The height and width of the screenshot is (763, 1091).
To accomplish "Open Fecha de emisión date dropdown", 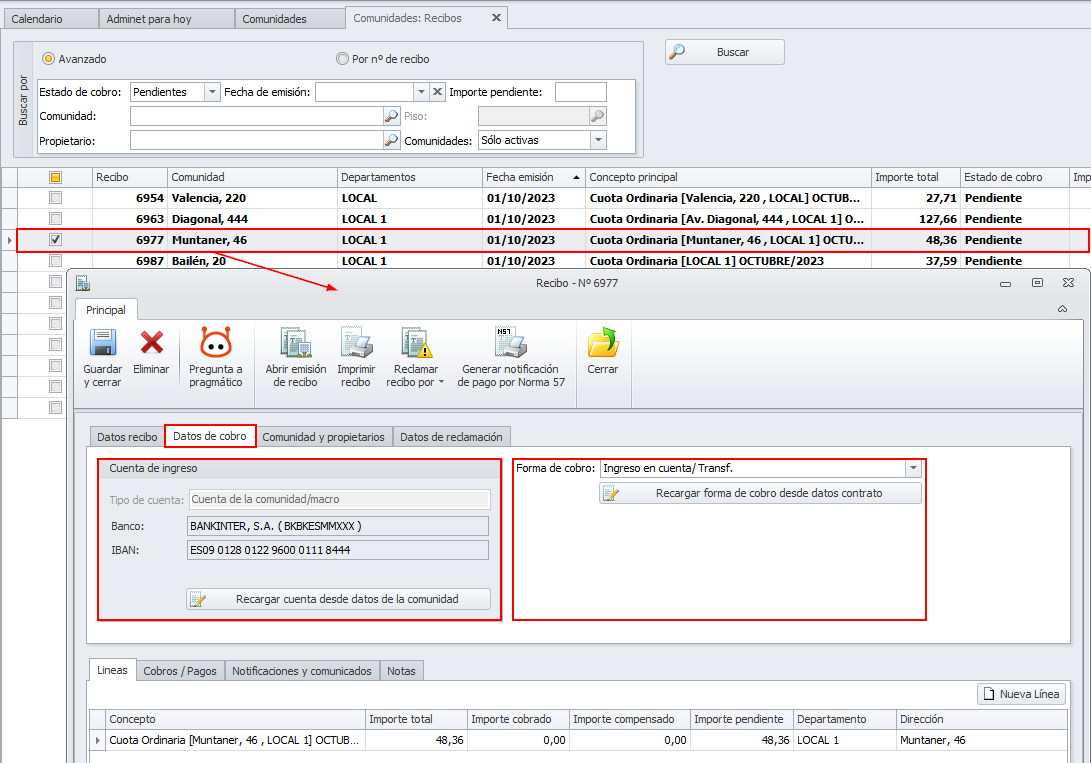I will click(x=421, y=92).
